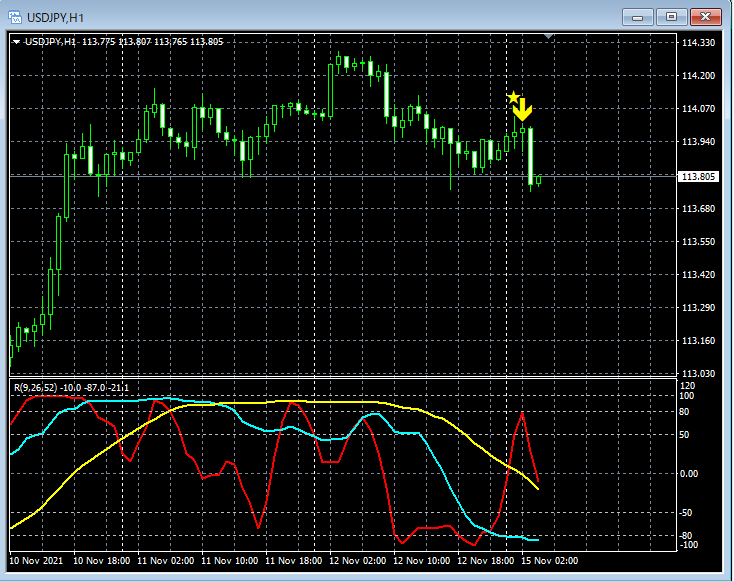
Task: Click the 113.550 price axis label
Action: (698, 242)
